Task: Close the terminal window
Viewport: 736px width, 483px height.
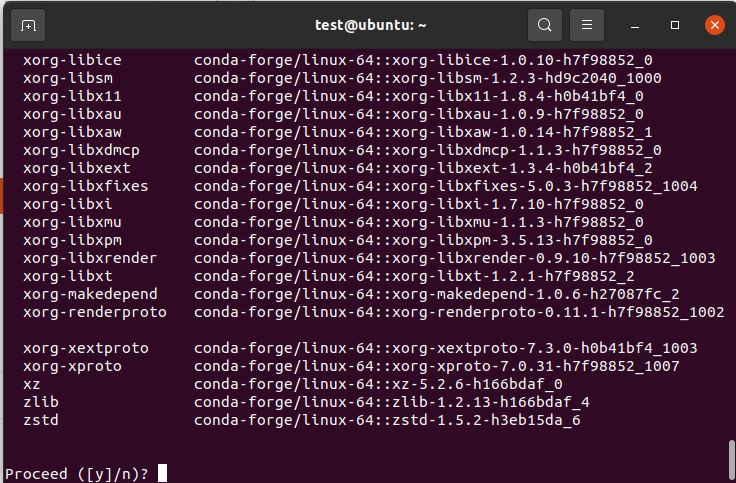Action: coord(714,25)
